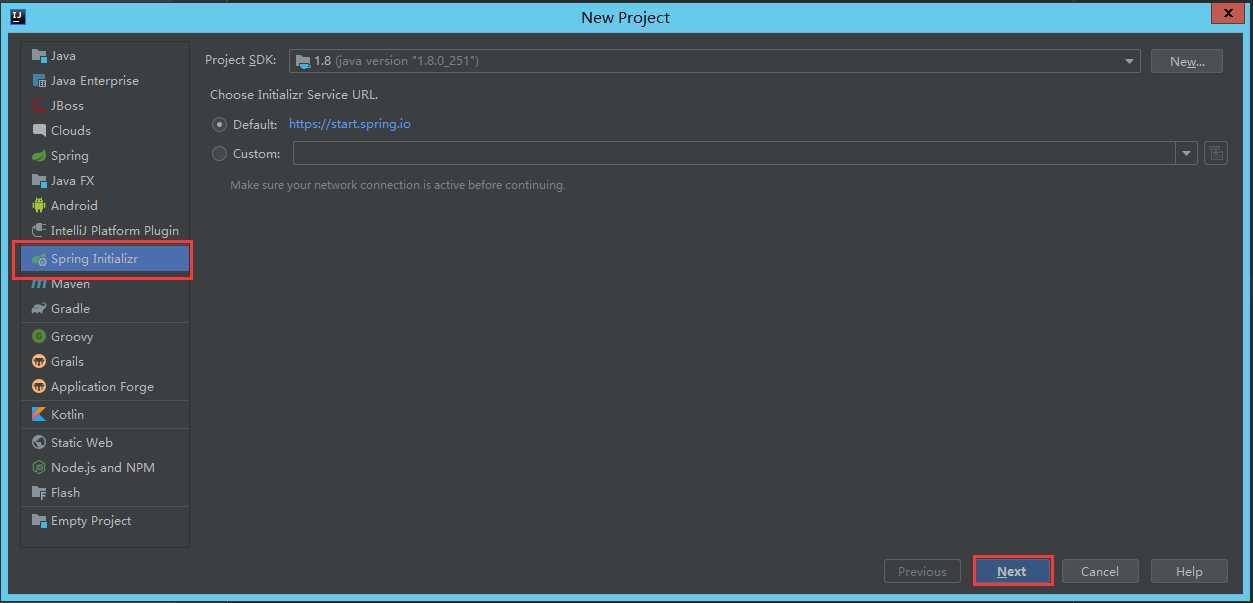Click the Static Web globe icon
Screen dimensions: 1253x603
tap(39, 443)
